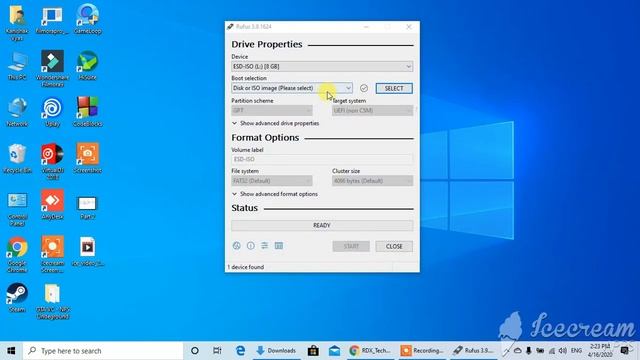Click the checksum checkmark icon beside Boot selection
Screen dimensions: 640x360
[x=364, y=88]
